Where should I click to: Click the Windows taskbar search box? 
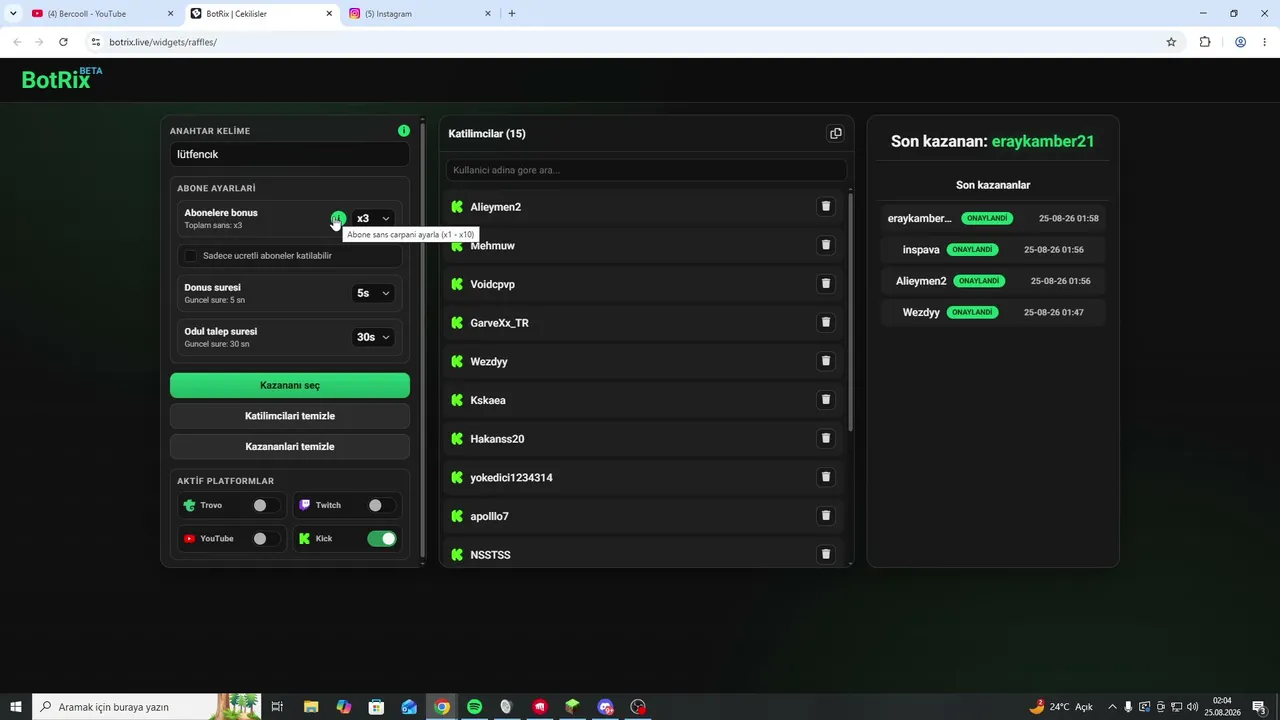tap(146, 707)
